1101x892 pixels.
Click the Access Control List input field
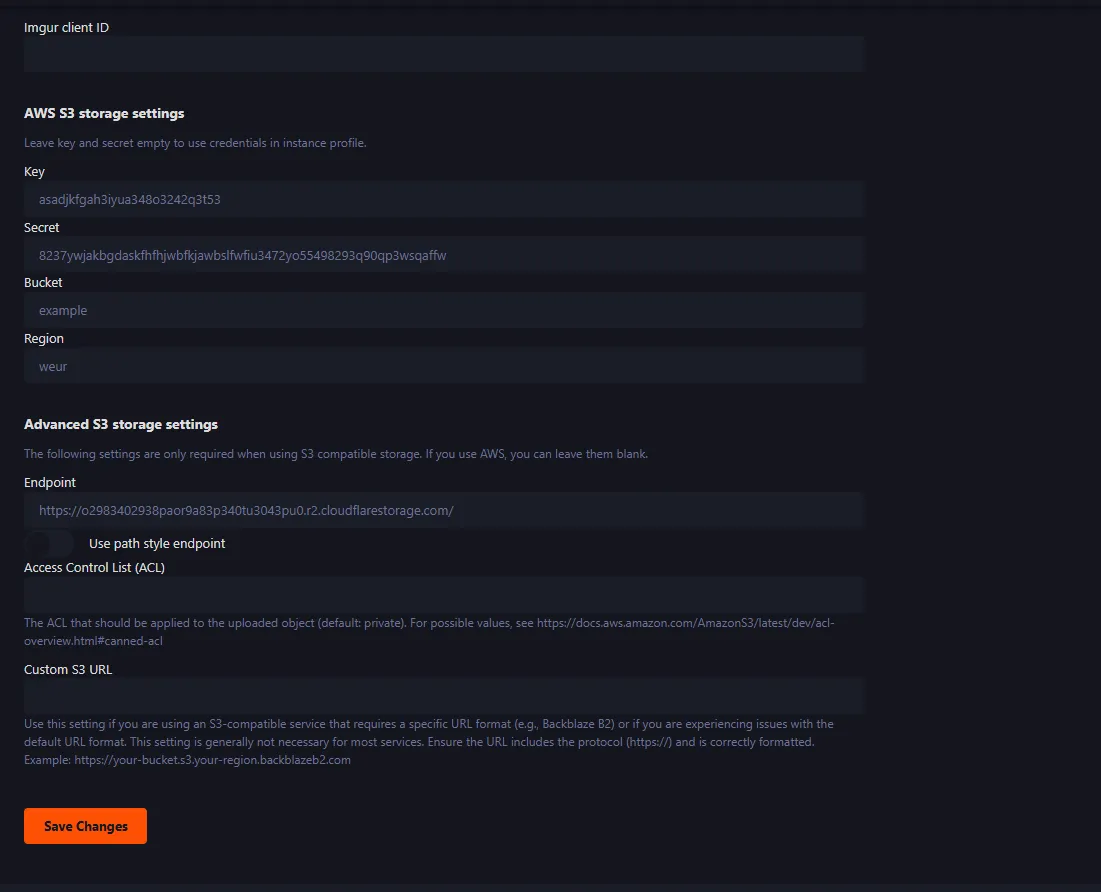click(443, 595)
